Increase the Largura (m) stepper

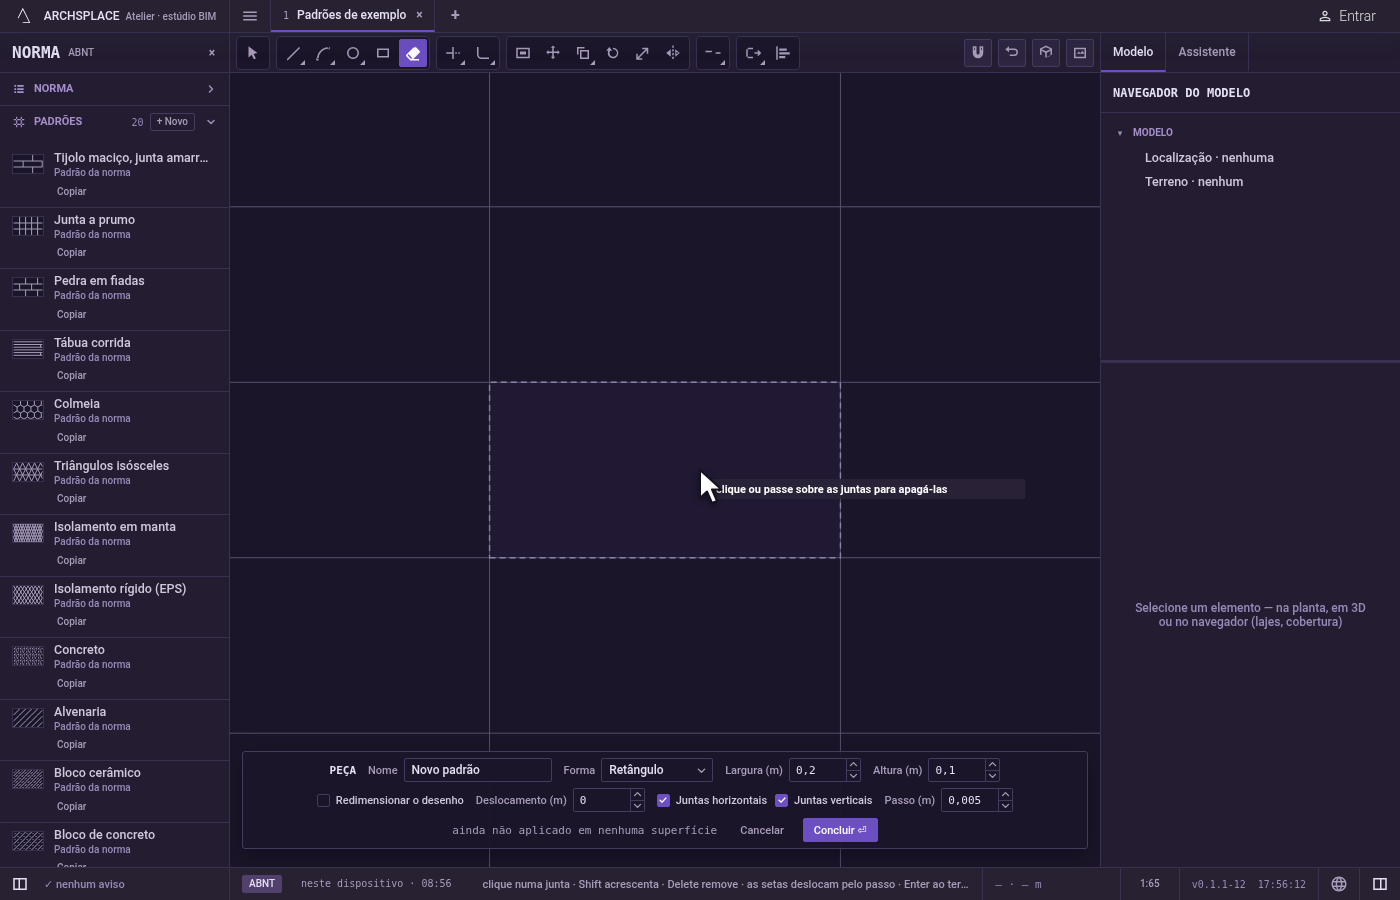(853, 765)
